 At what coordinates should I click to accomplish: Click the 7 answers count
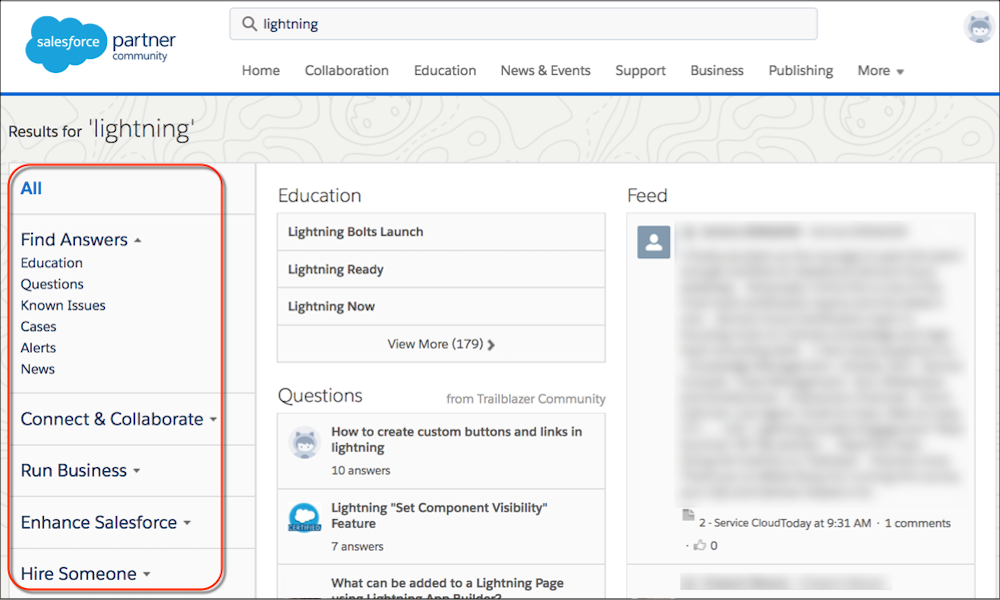357,546
